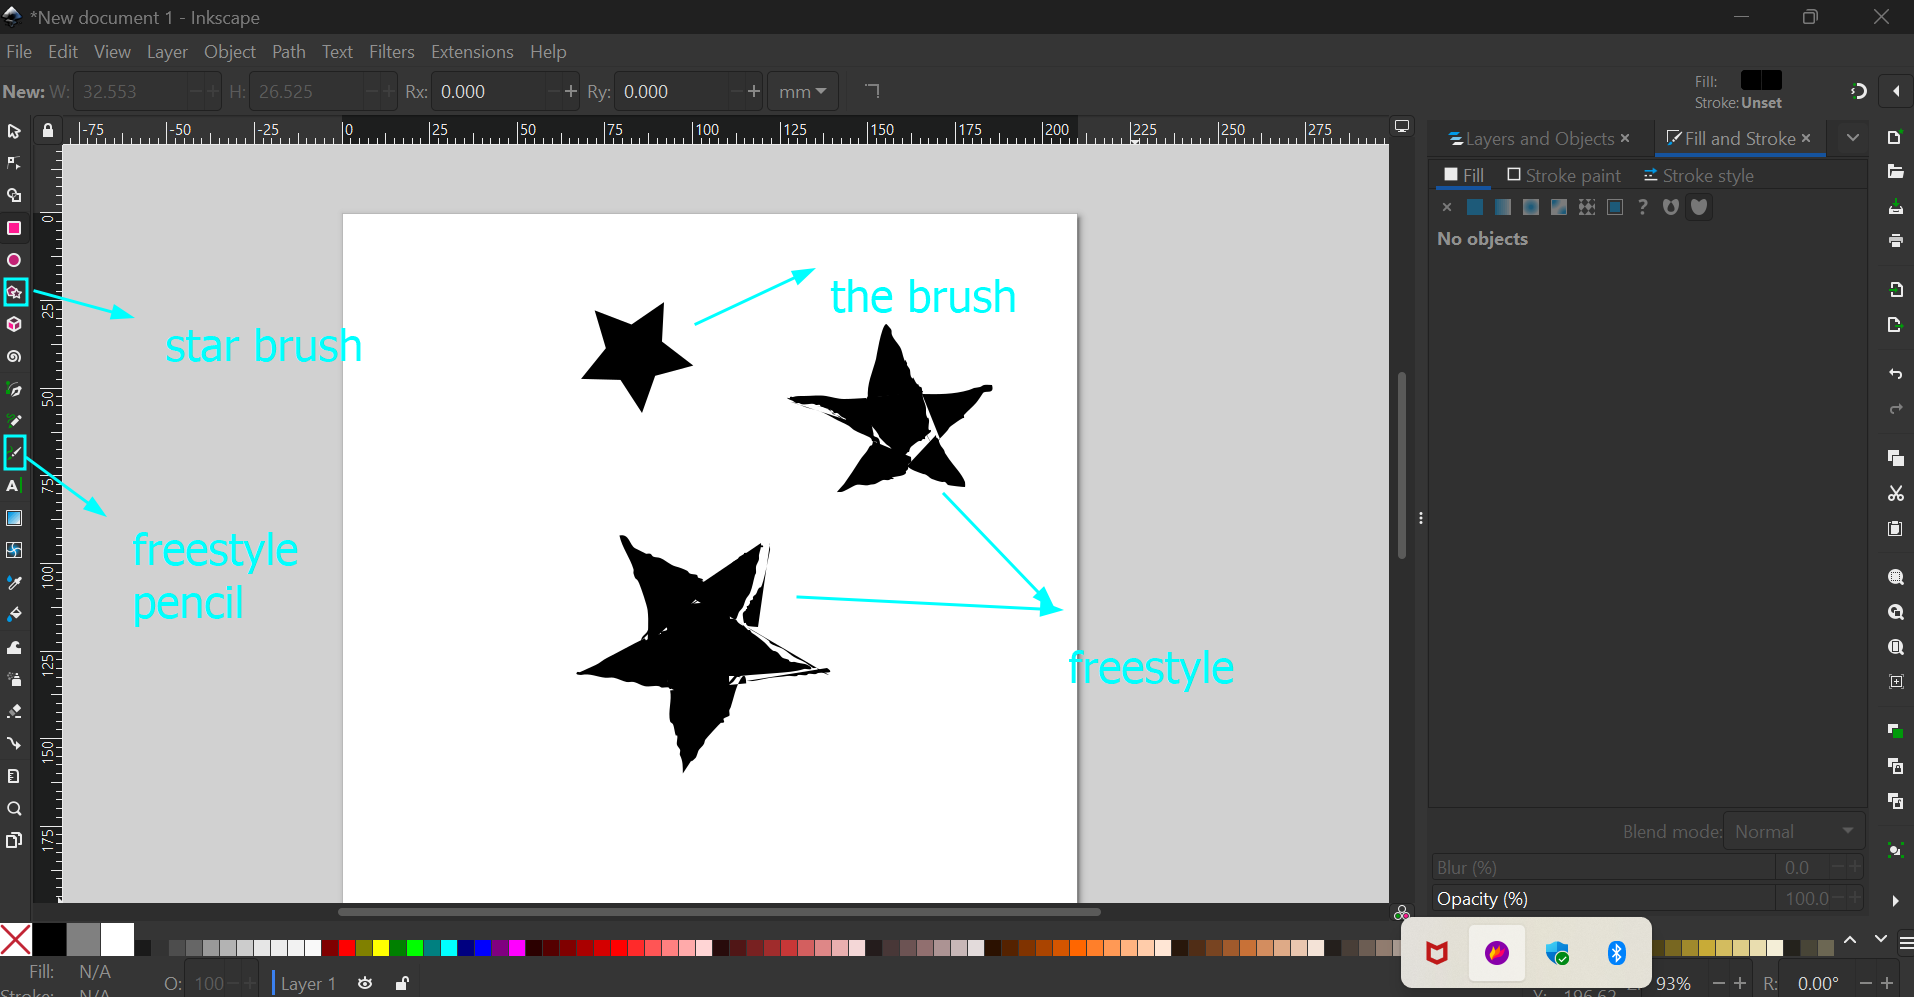Select the Pen Bezier tool
This screenshot has height=997, width=1914.
tap(14, 389)
